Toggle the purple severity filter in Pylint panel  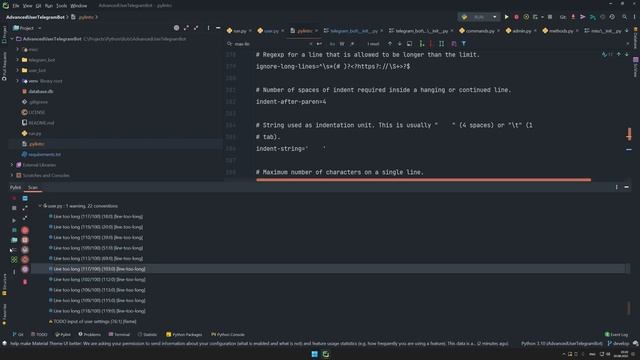click(x=25, y=269)
